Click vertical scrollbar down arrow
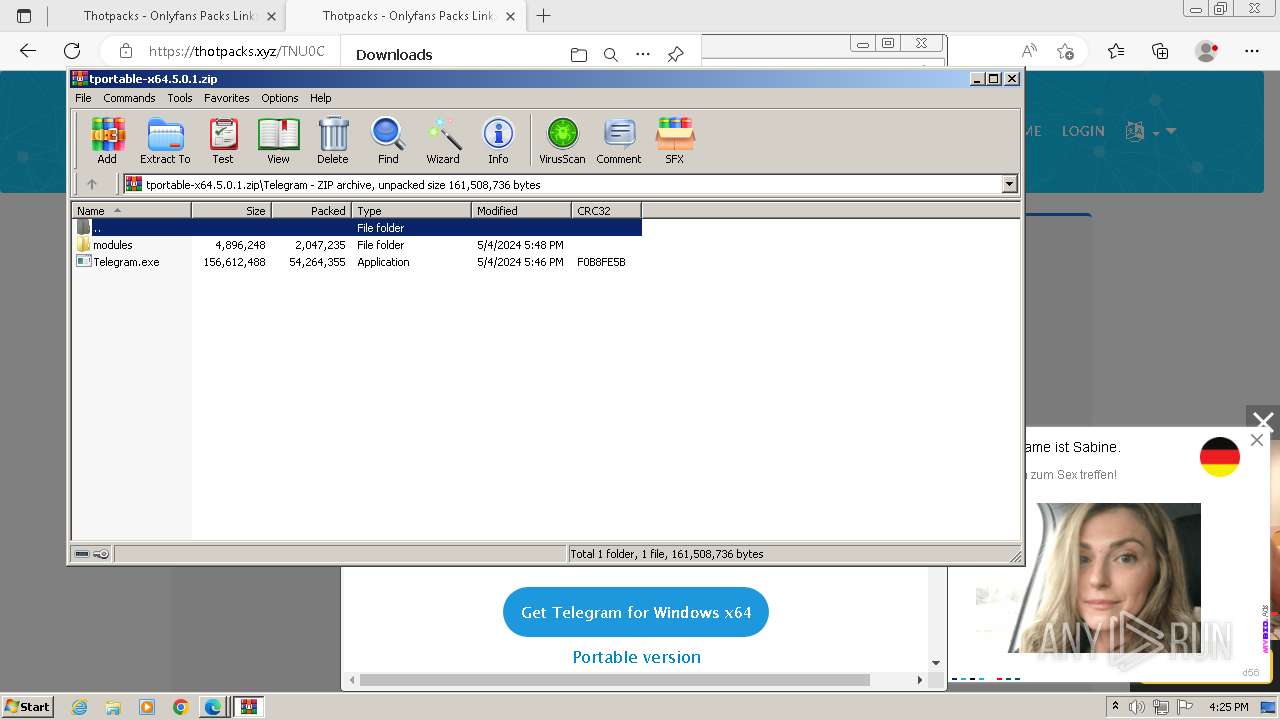 (936, 663)
